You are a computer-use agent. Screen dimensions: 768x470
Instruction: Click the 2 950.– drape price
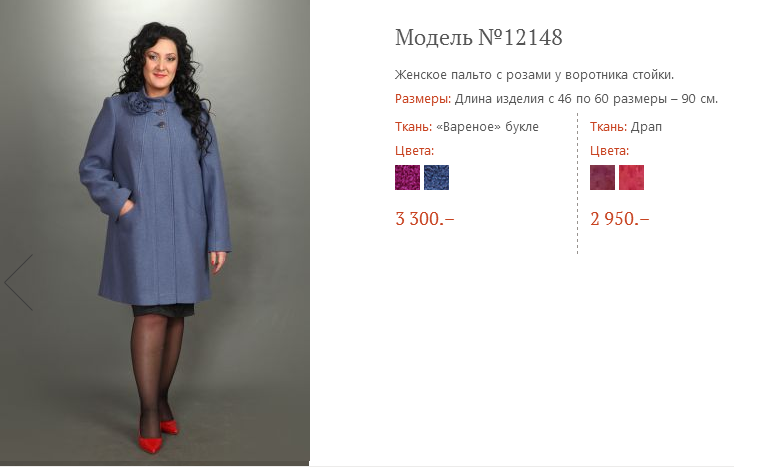(620, 219)
